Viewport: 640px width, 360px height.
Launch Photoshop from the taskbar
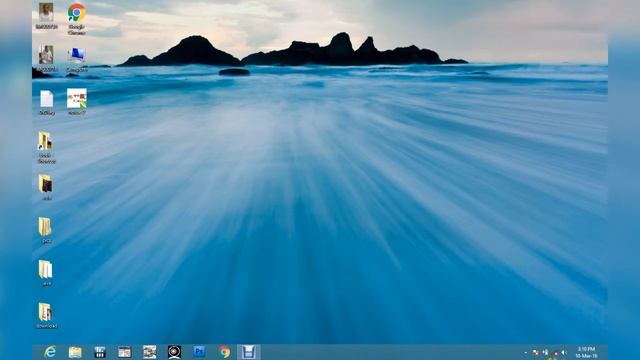[199, 351]
